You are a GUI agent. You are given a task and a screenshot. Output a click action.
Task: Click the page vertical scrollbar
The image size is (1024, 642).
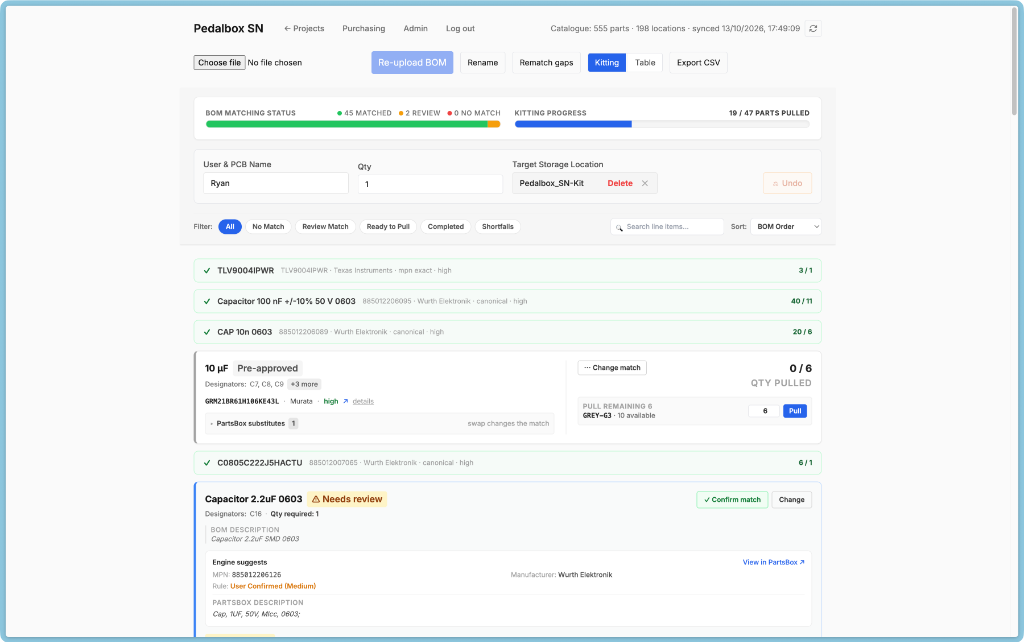click(x=1014, y=62)
